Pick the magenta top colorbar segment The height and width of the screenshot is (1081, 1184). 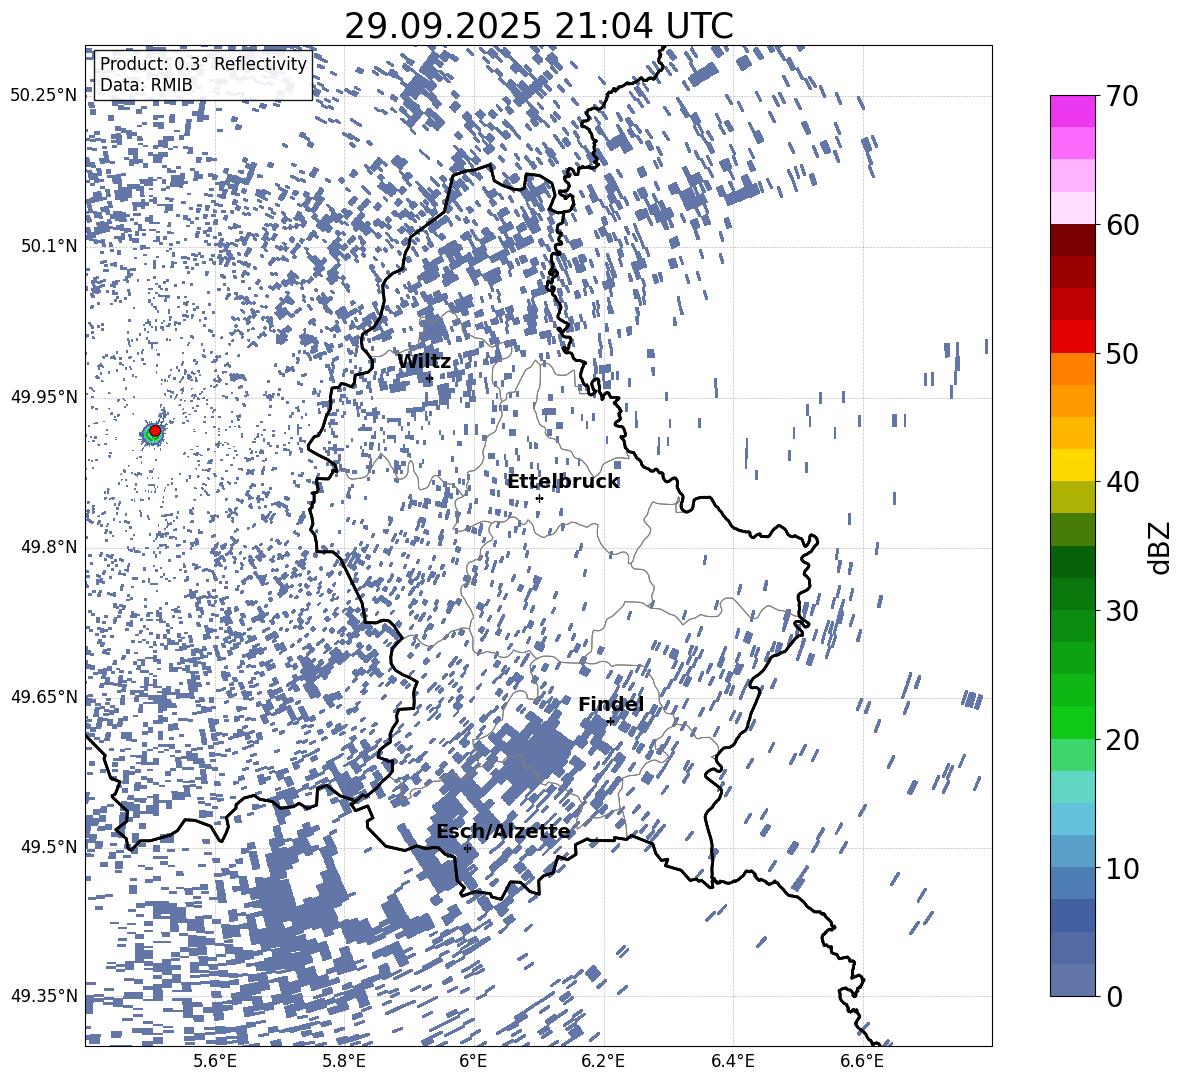point(1073,111)
